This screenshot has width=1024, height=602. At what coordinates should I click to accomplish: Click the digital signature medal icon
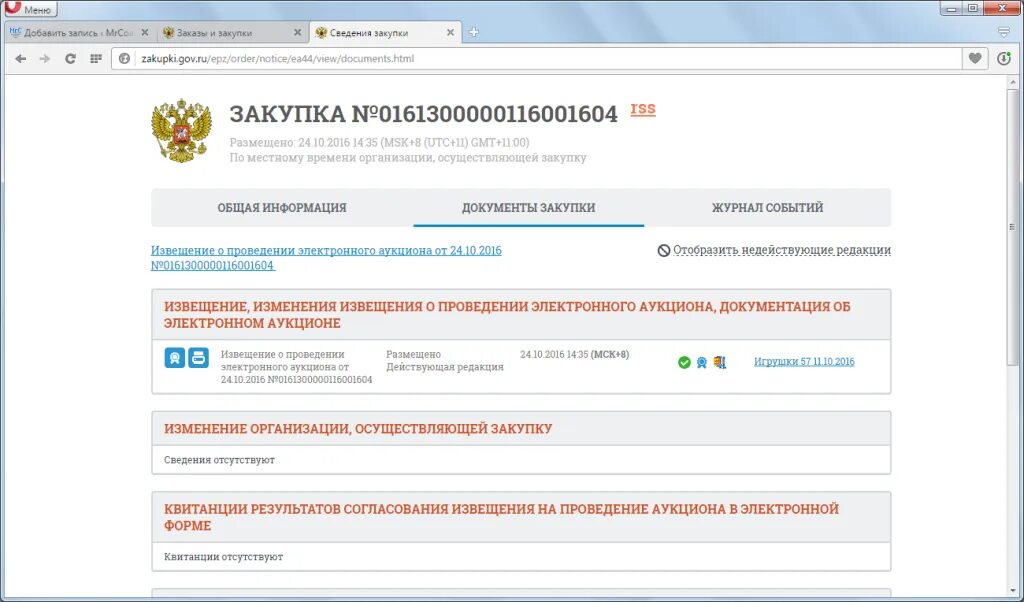coord(702,363)
